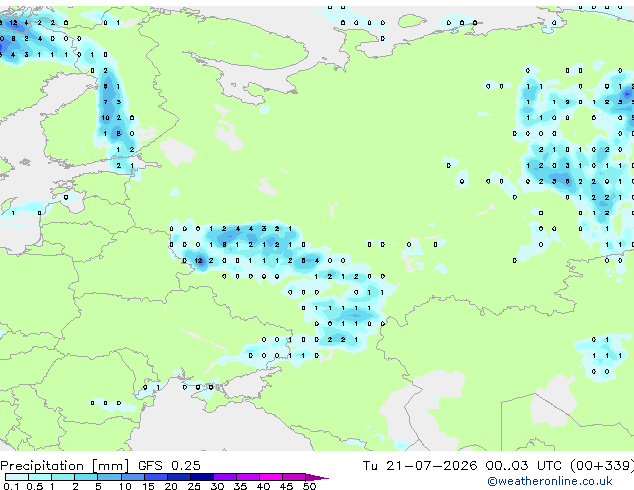Viewport: 634px width, 490px height.
Task: Click the legend label '50'
Action: tap(309, 486)
